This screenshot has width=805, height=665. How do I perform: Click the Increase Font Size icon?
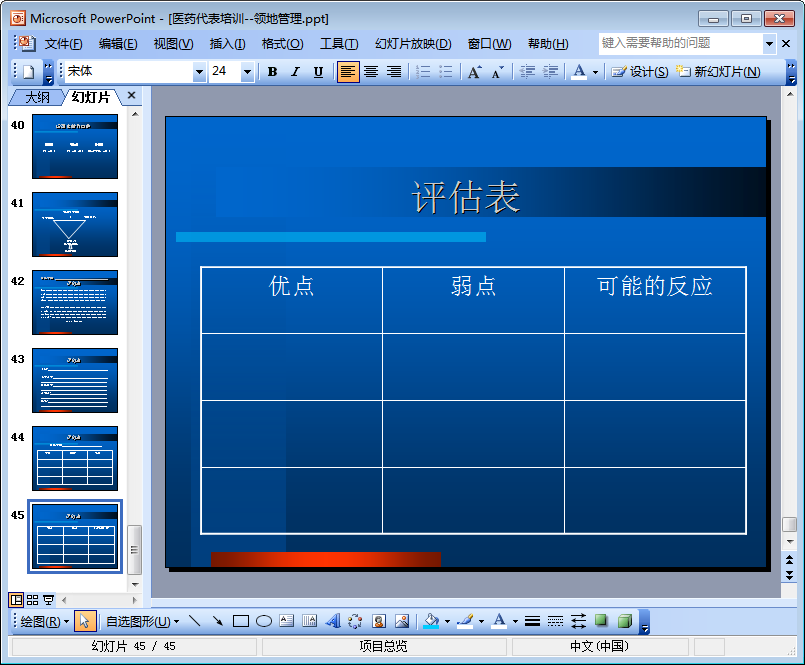tap(474, 72)
